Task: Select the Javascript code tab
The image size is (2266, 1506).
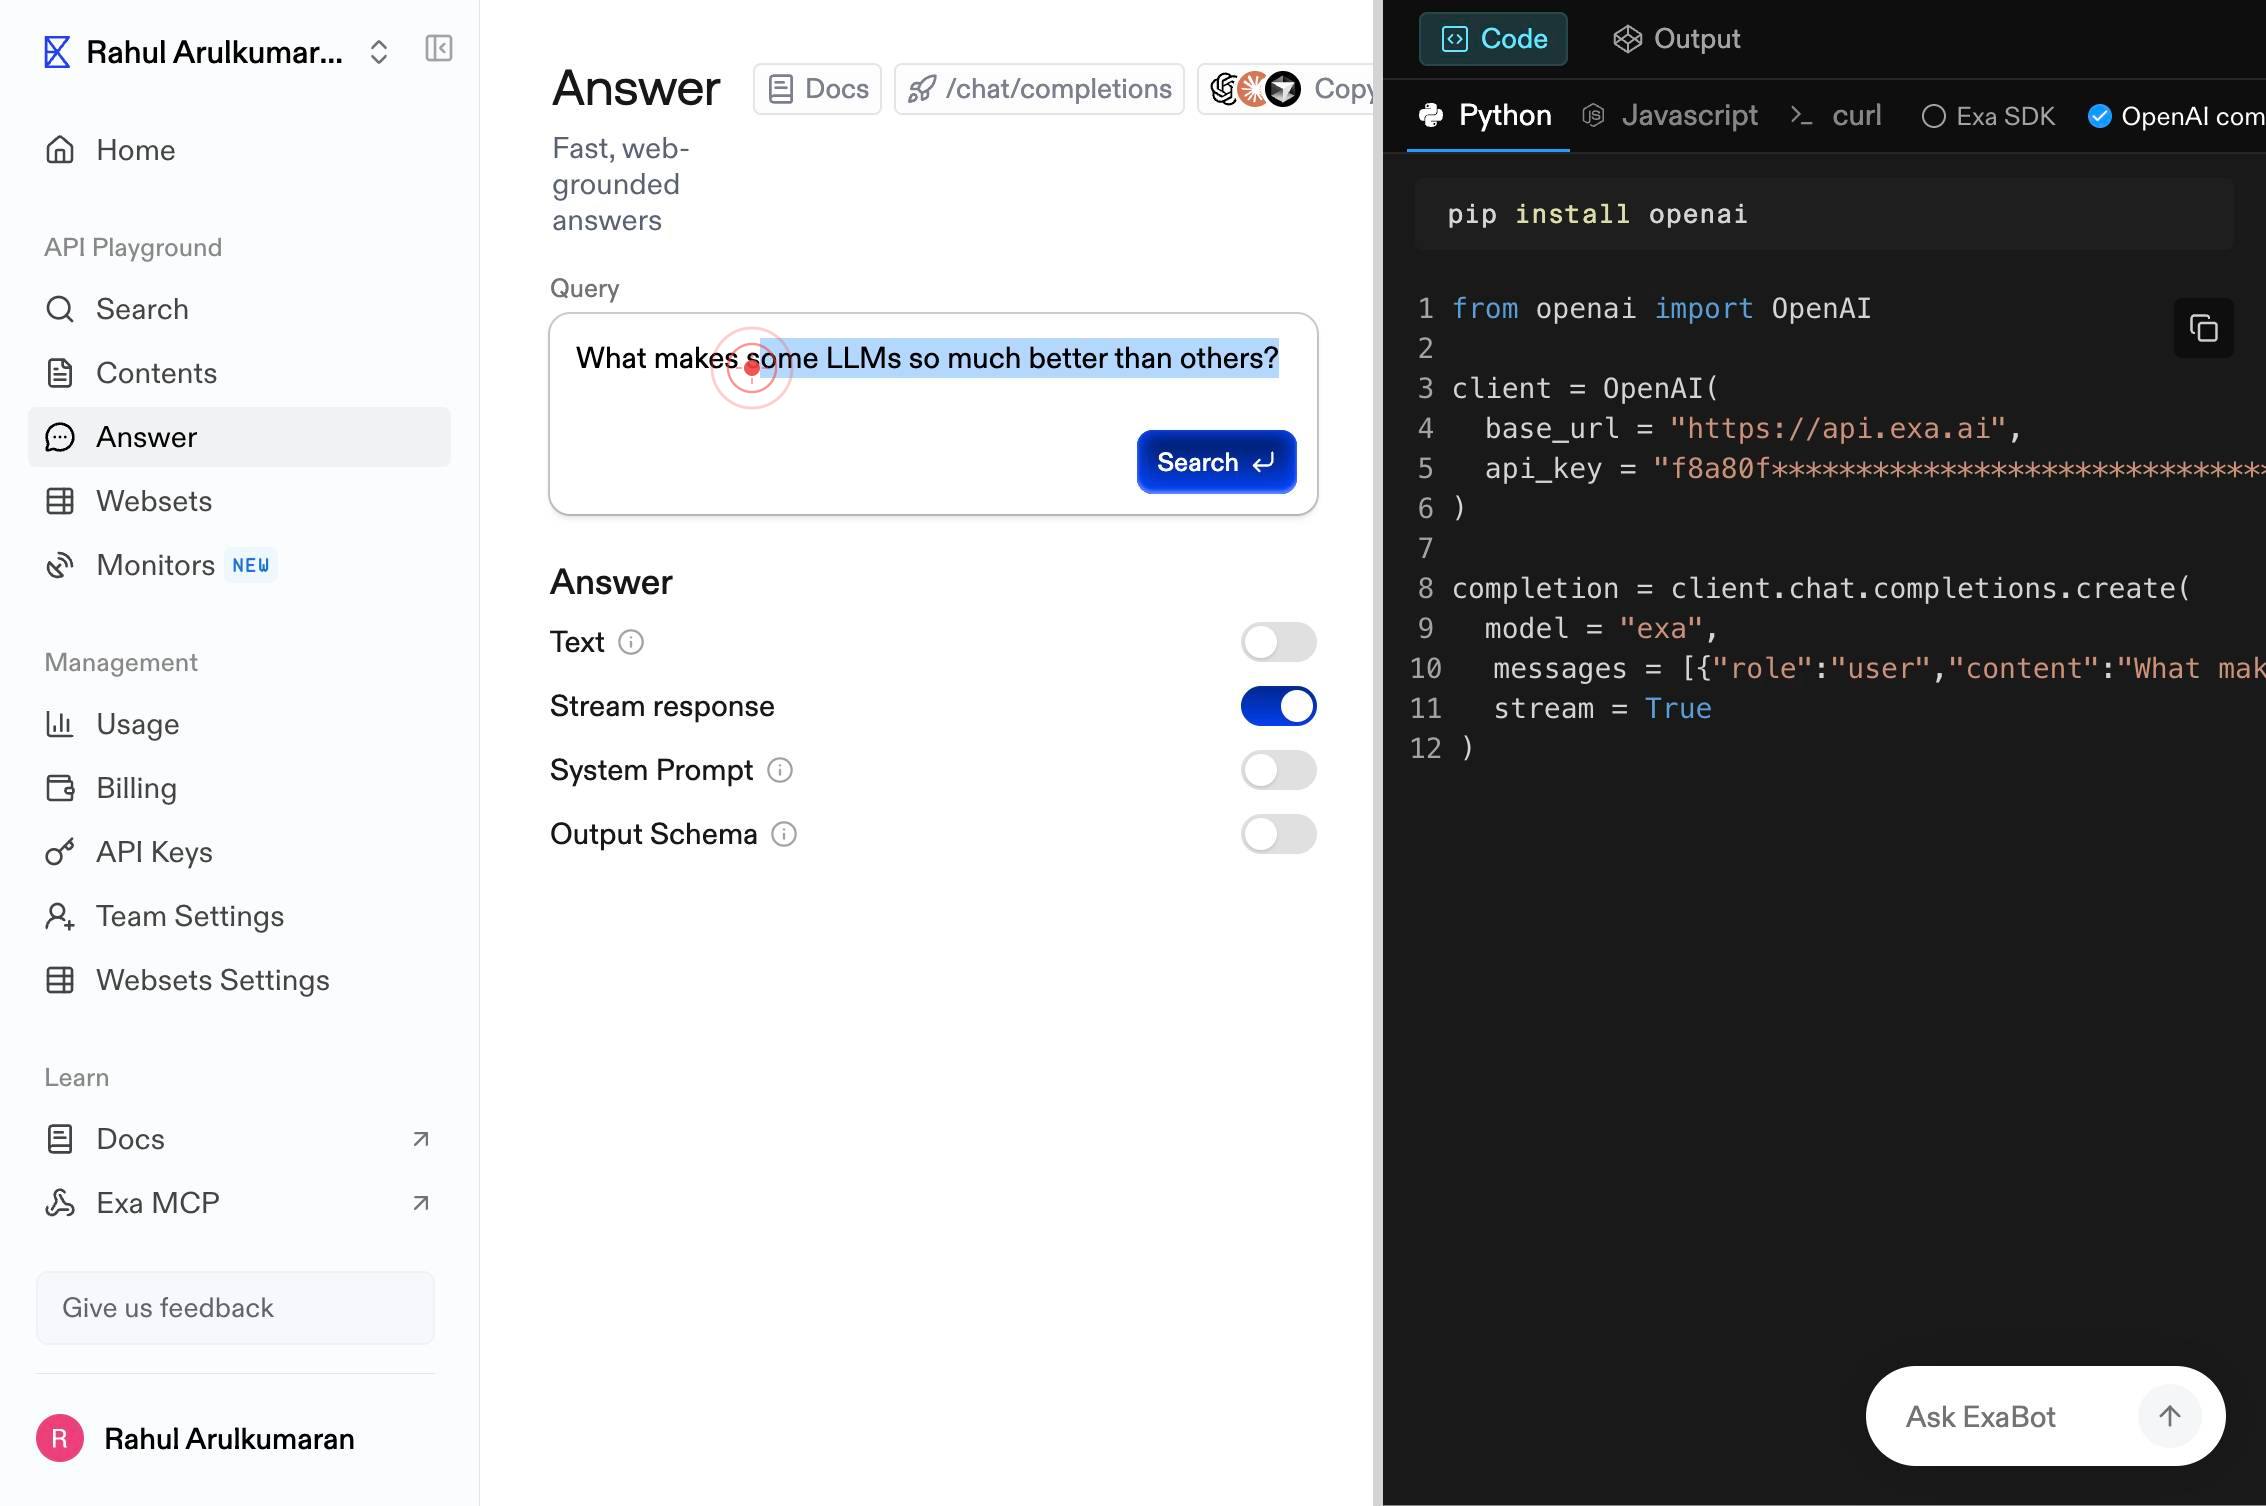Action: tap(1670, 116)
